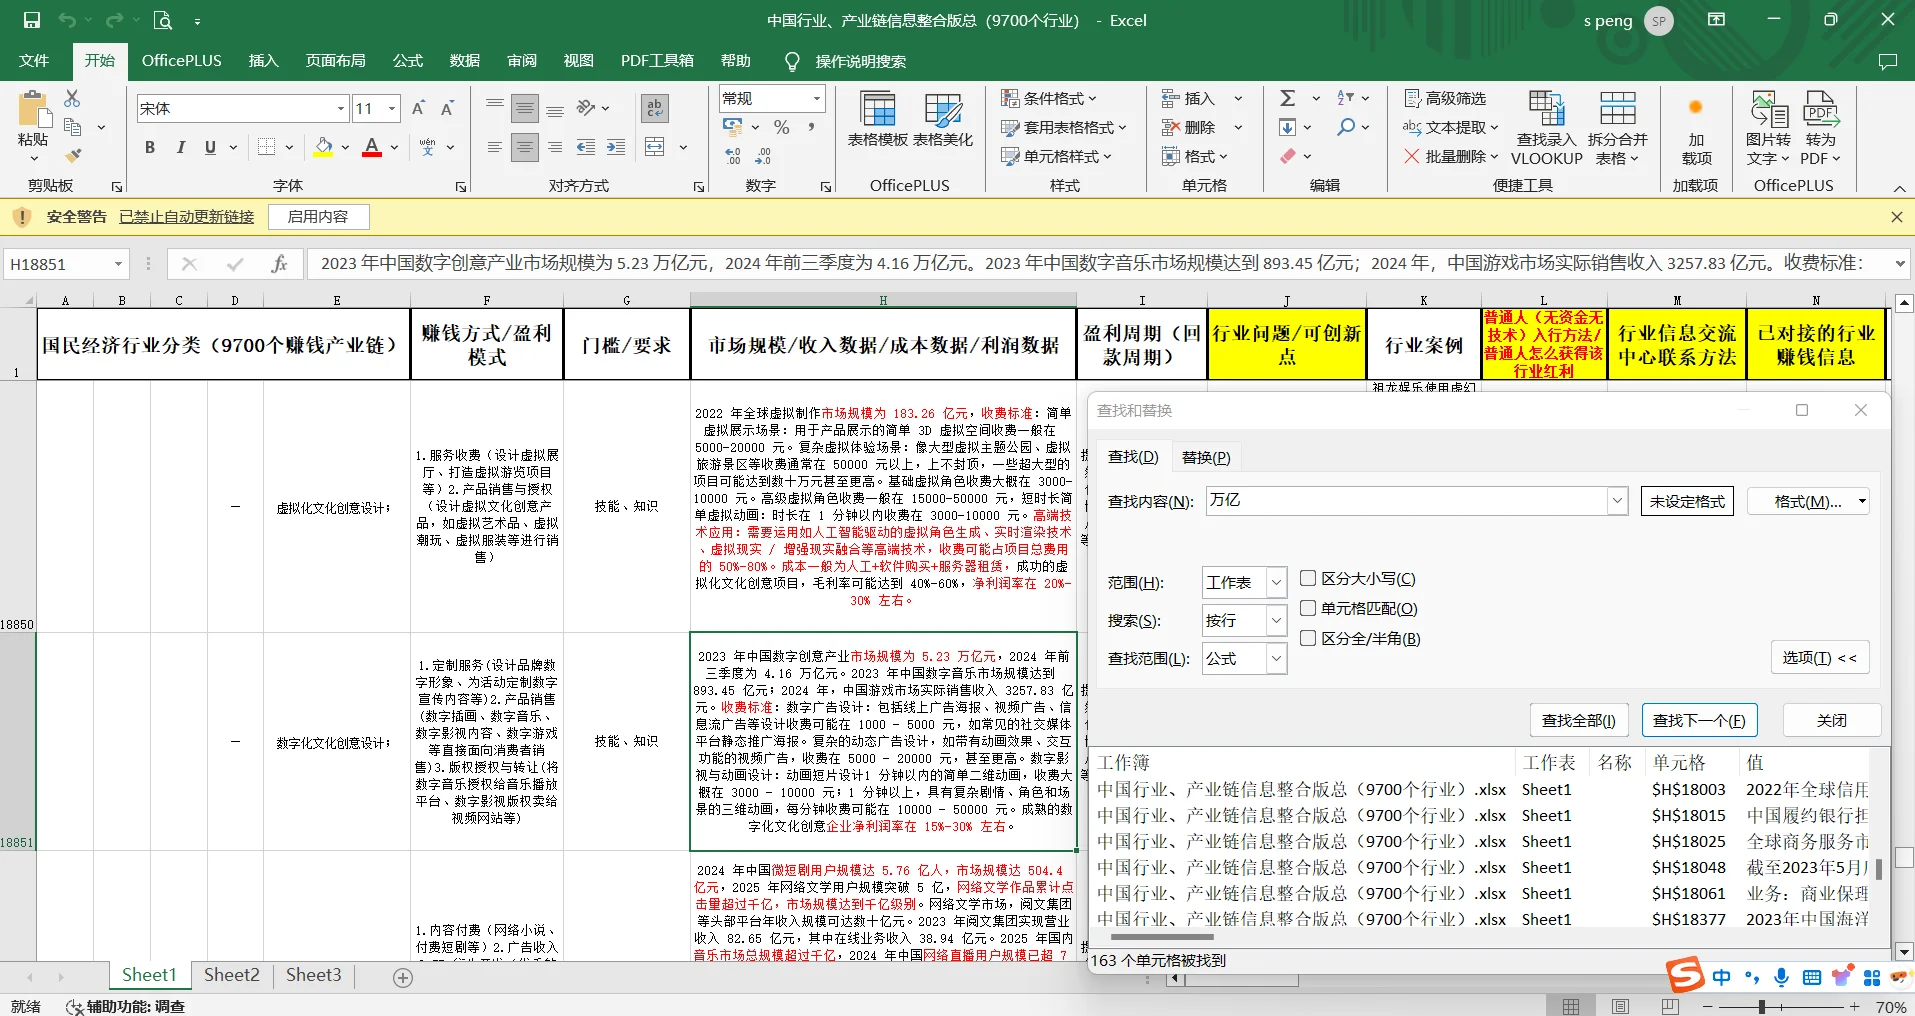The image size is (1915, 1016).
Task: Click the Find magnifier icon in editing group
Action: point(1346,127)
